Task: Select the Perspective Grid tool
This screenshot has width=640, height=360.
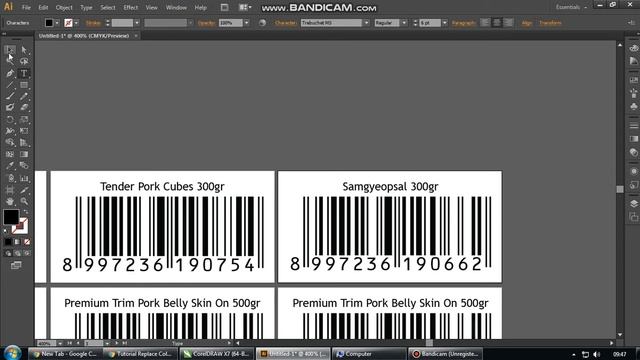Action: pos(24,142)
